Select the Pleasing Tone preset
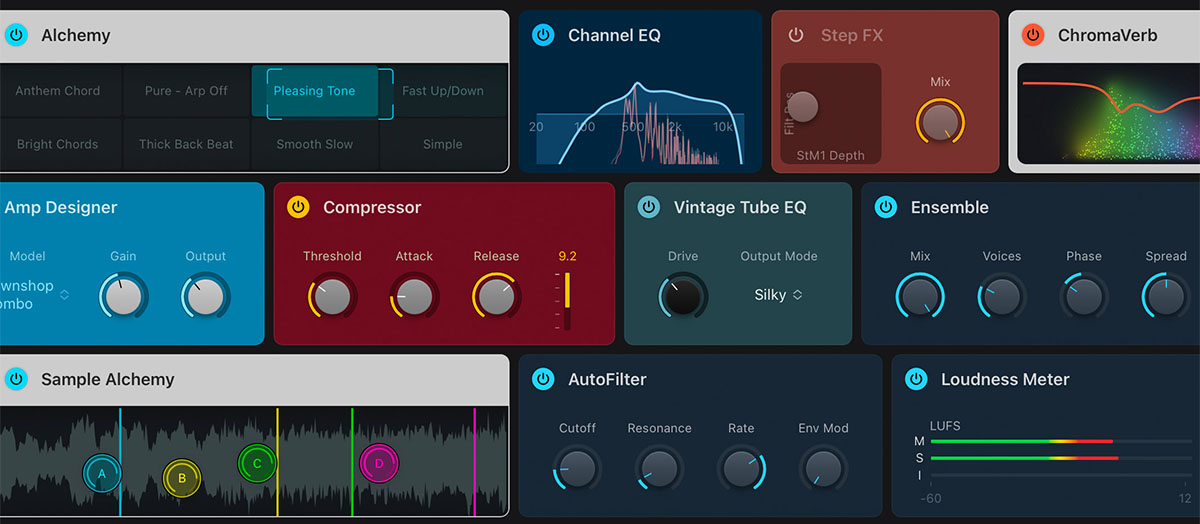1200x524 pixels. (314, 91)
